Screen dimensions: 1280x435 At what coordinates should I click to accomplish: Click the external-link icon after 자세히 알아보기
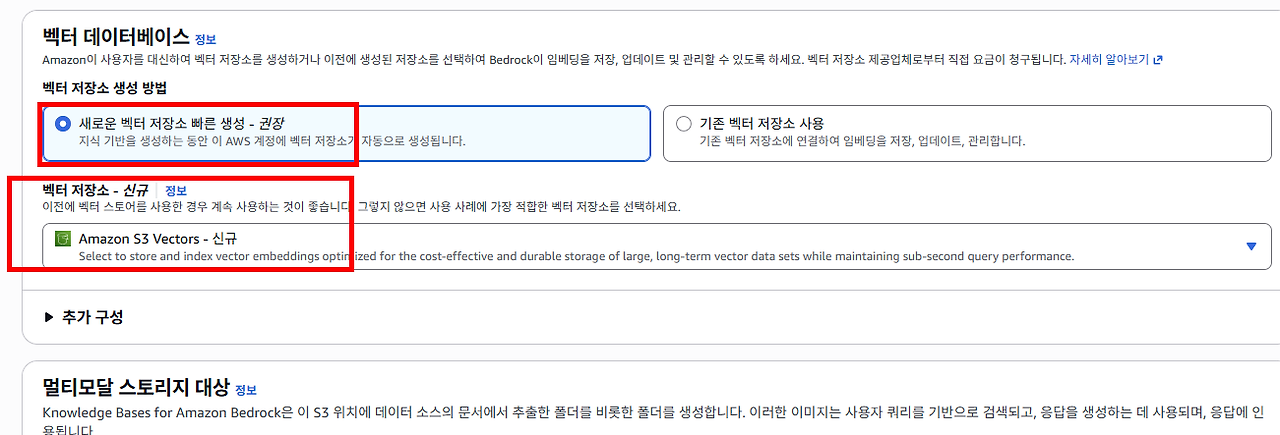click(x=1158, y=60)
